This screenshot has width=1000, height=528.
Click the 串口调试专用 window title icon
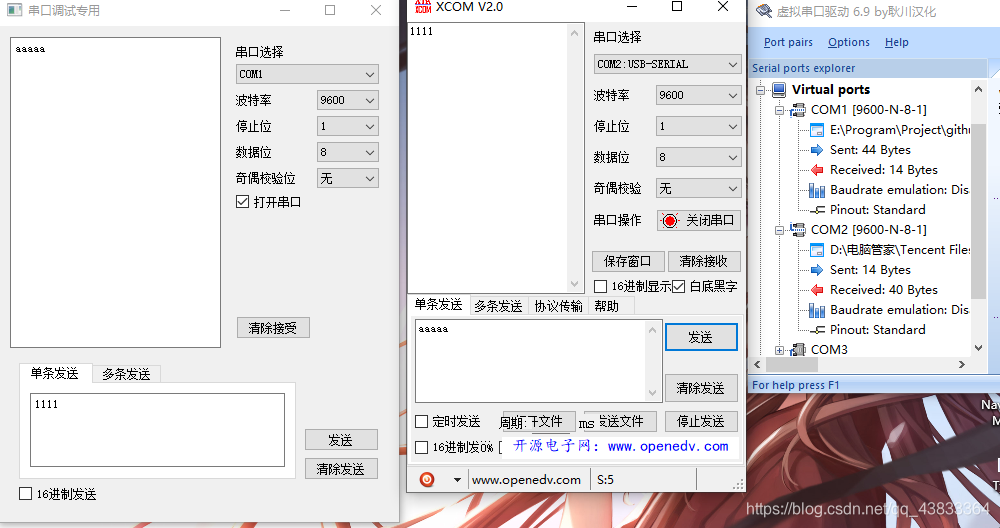pyautogui.click(x=14, y=10)
